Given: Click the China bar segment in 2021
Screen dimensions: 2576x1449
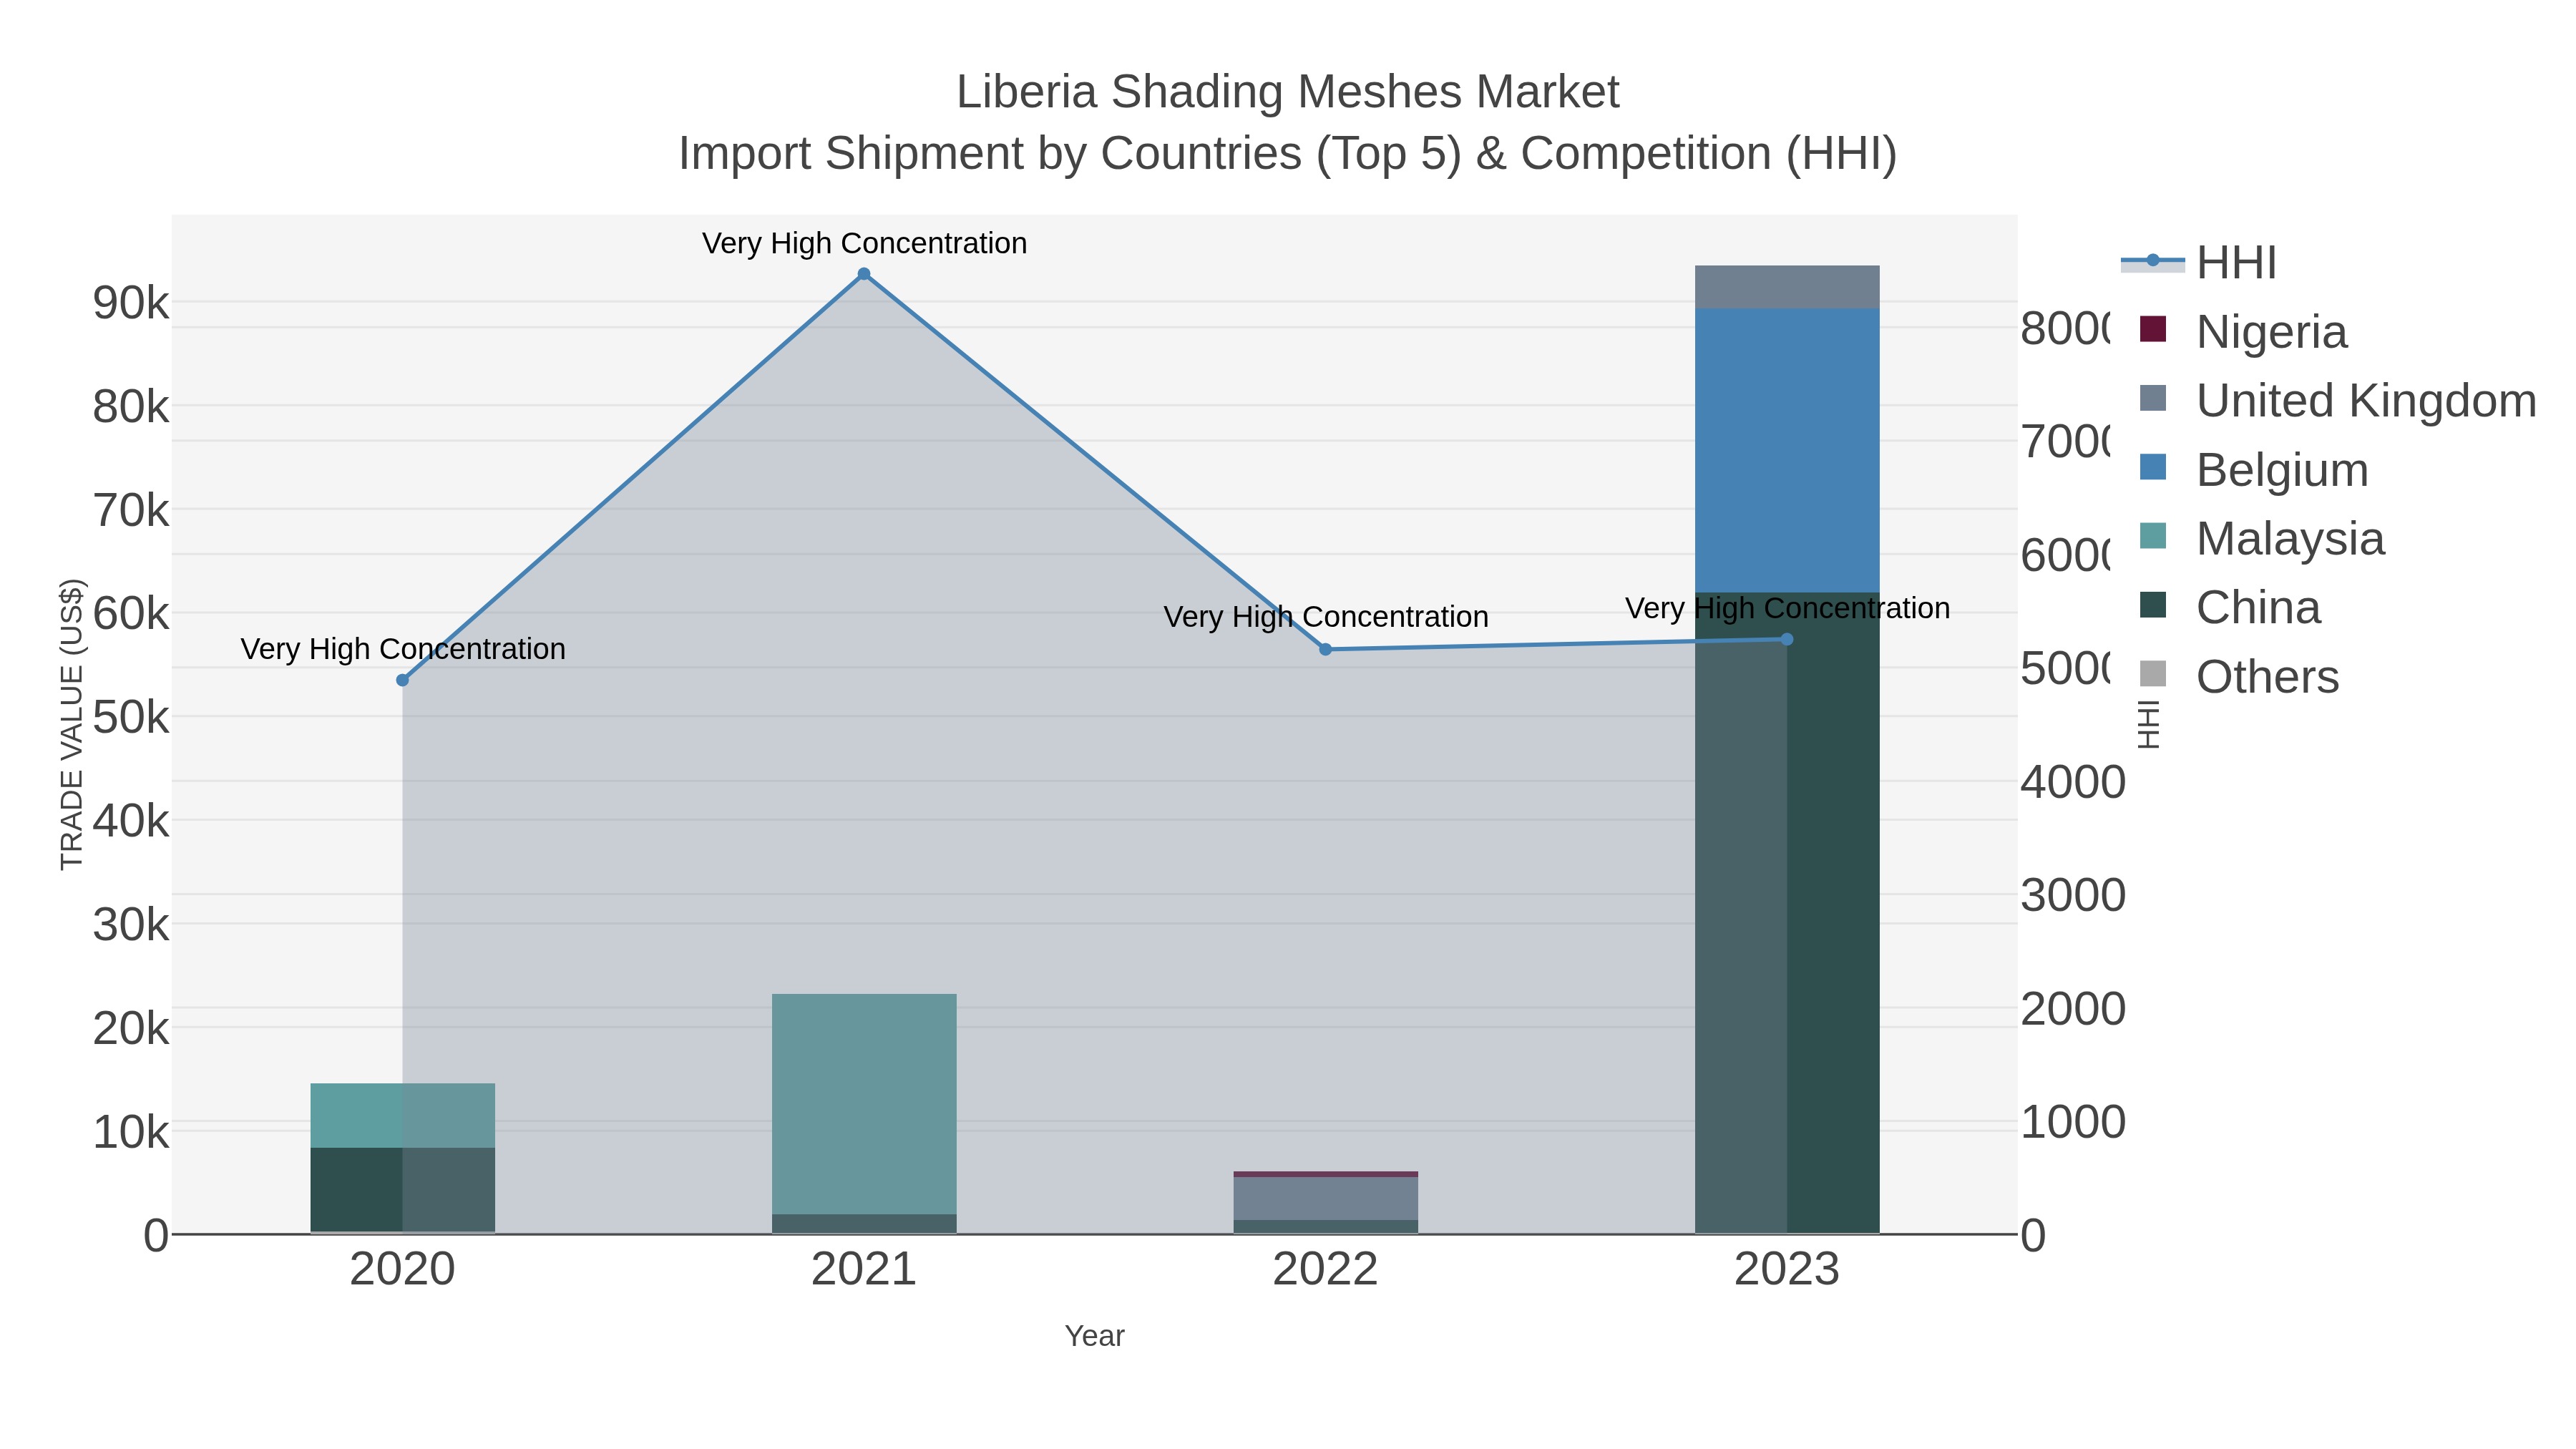Looking at the screenshot, I should 864,1223.
